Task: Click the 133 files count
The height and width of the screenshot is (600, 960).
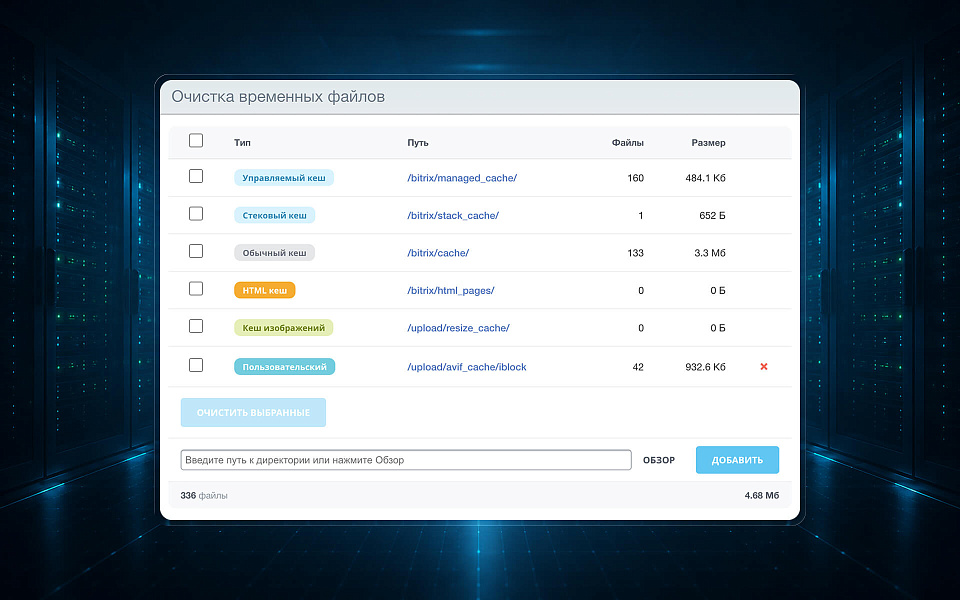Action: click(x=636, y=253)
